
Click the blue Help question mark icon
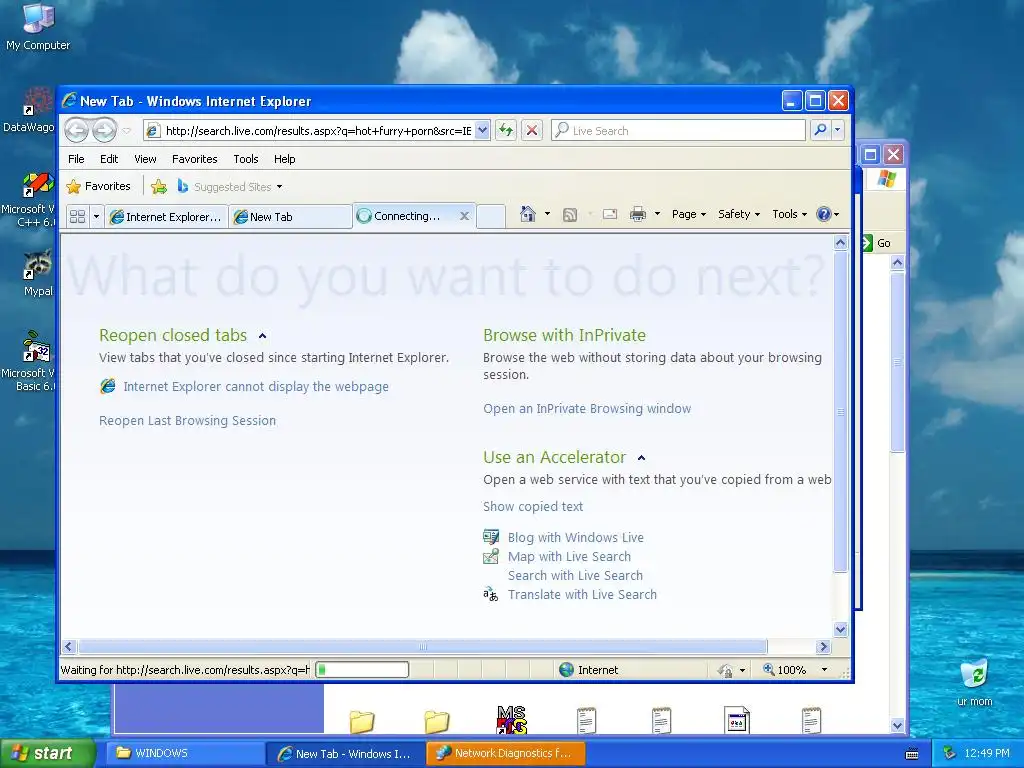824,214
